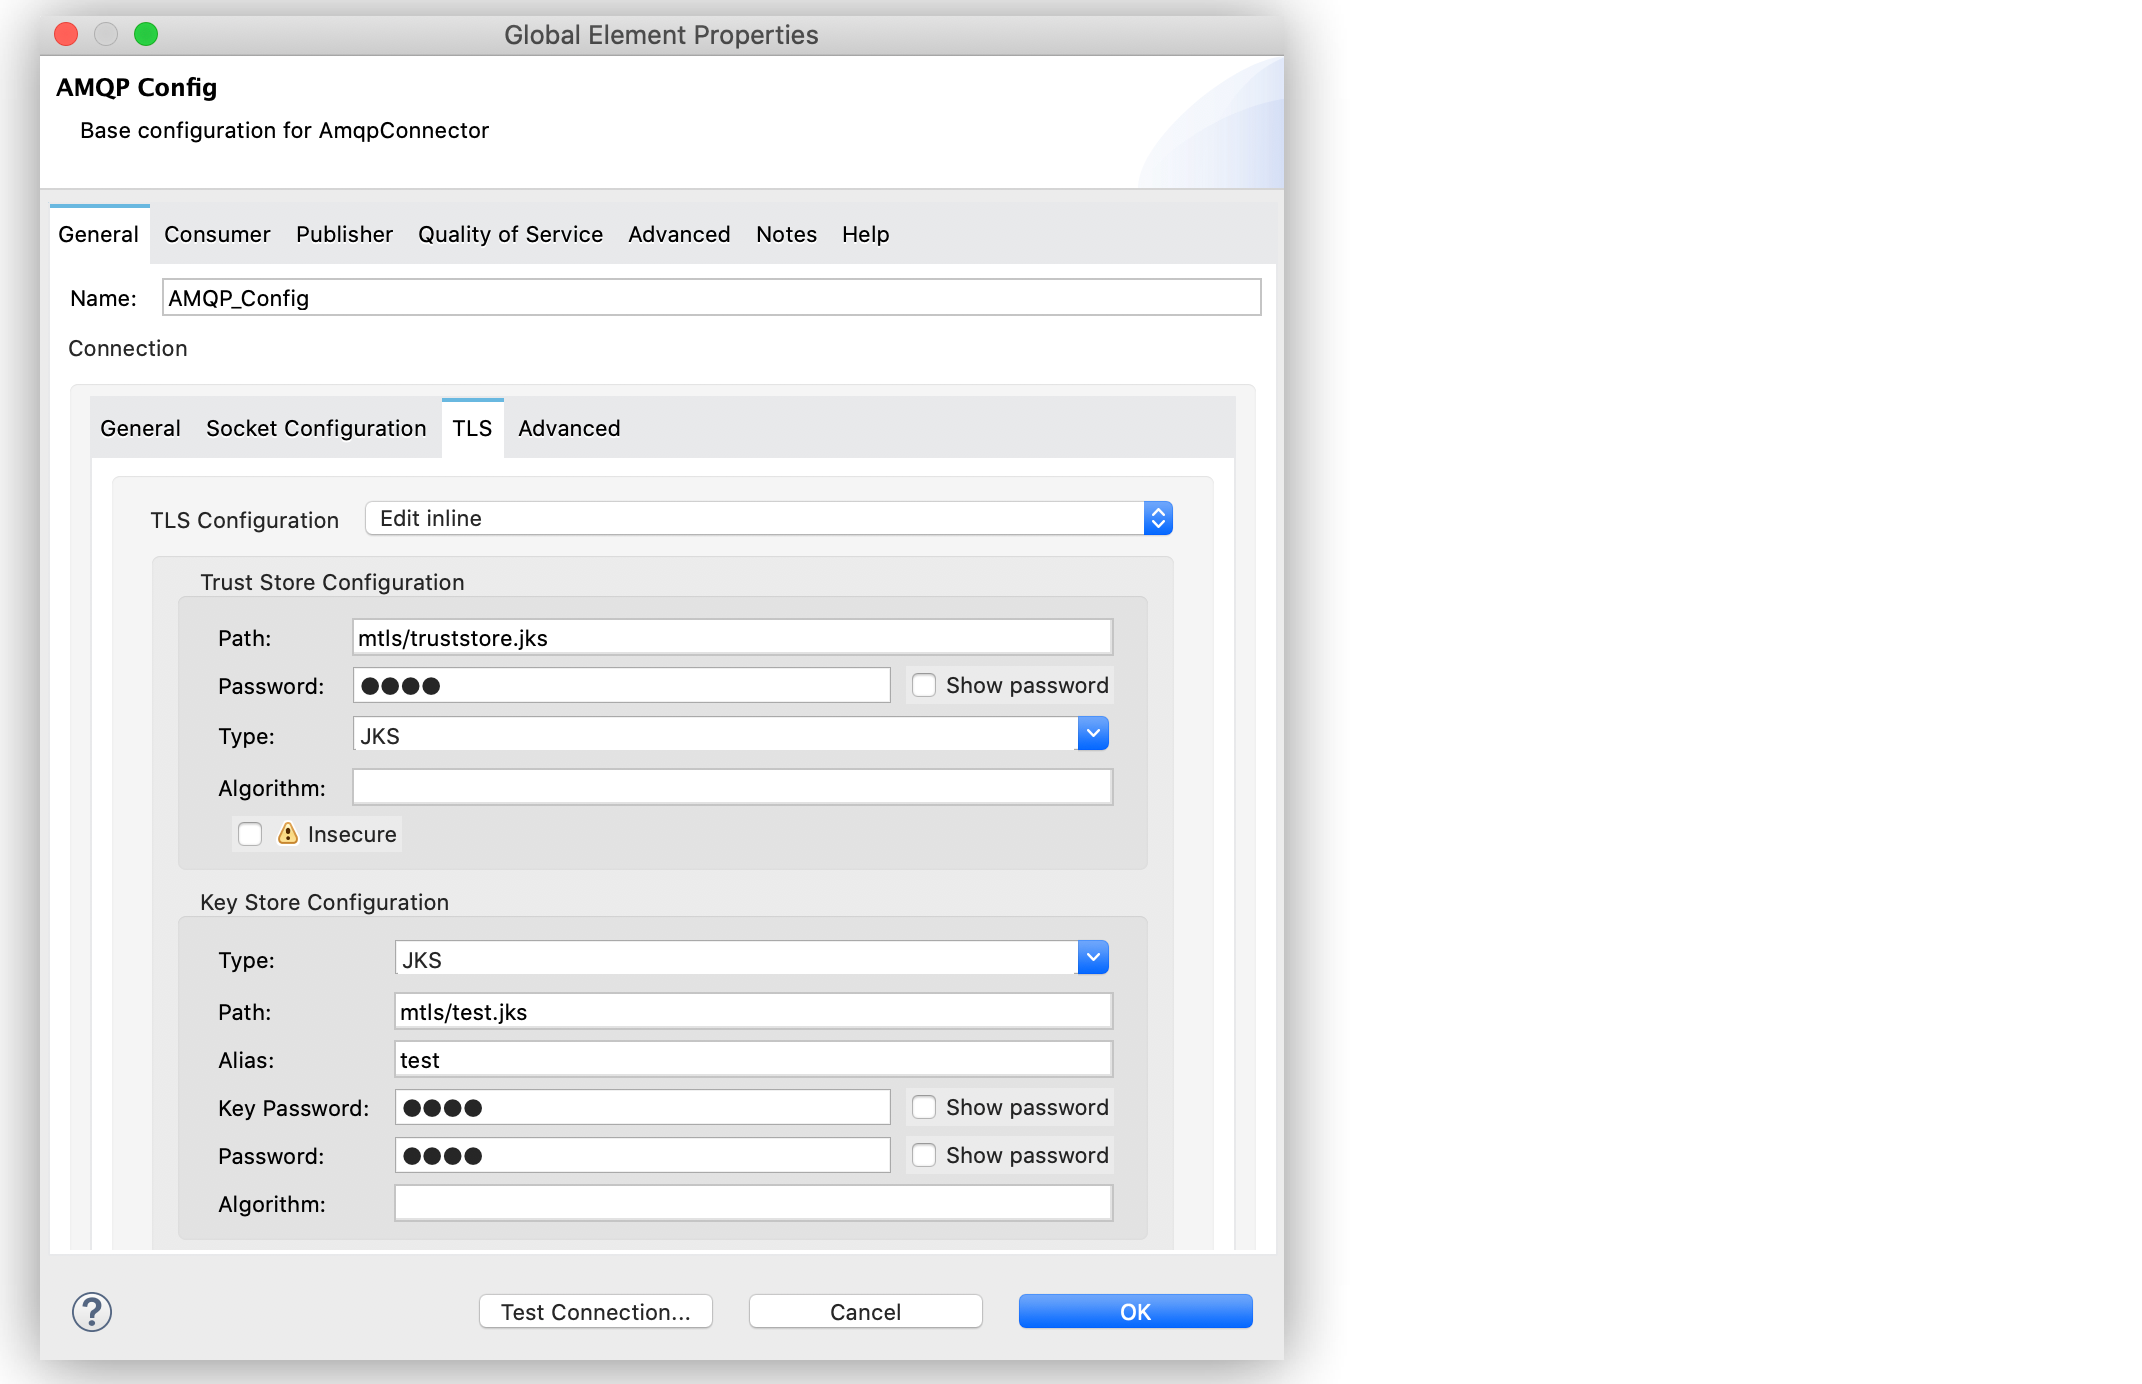Enable the Insecure checkbox
2142x1384 pixels.
(250, 833)
